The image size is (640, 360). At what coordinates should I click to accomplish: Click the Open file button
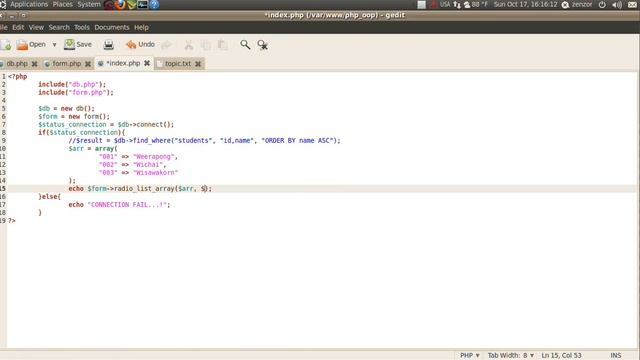coord(31,44)
